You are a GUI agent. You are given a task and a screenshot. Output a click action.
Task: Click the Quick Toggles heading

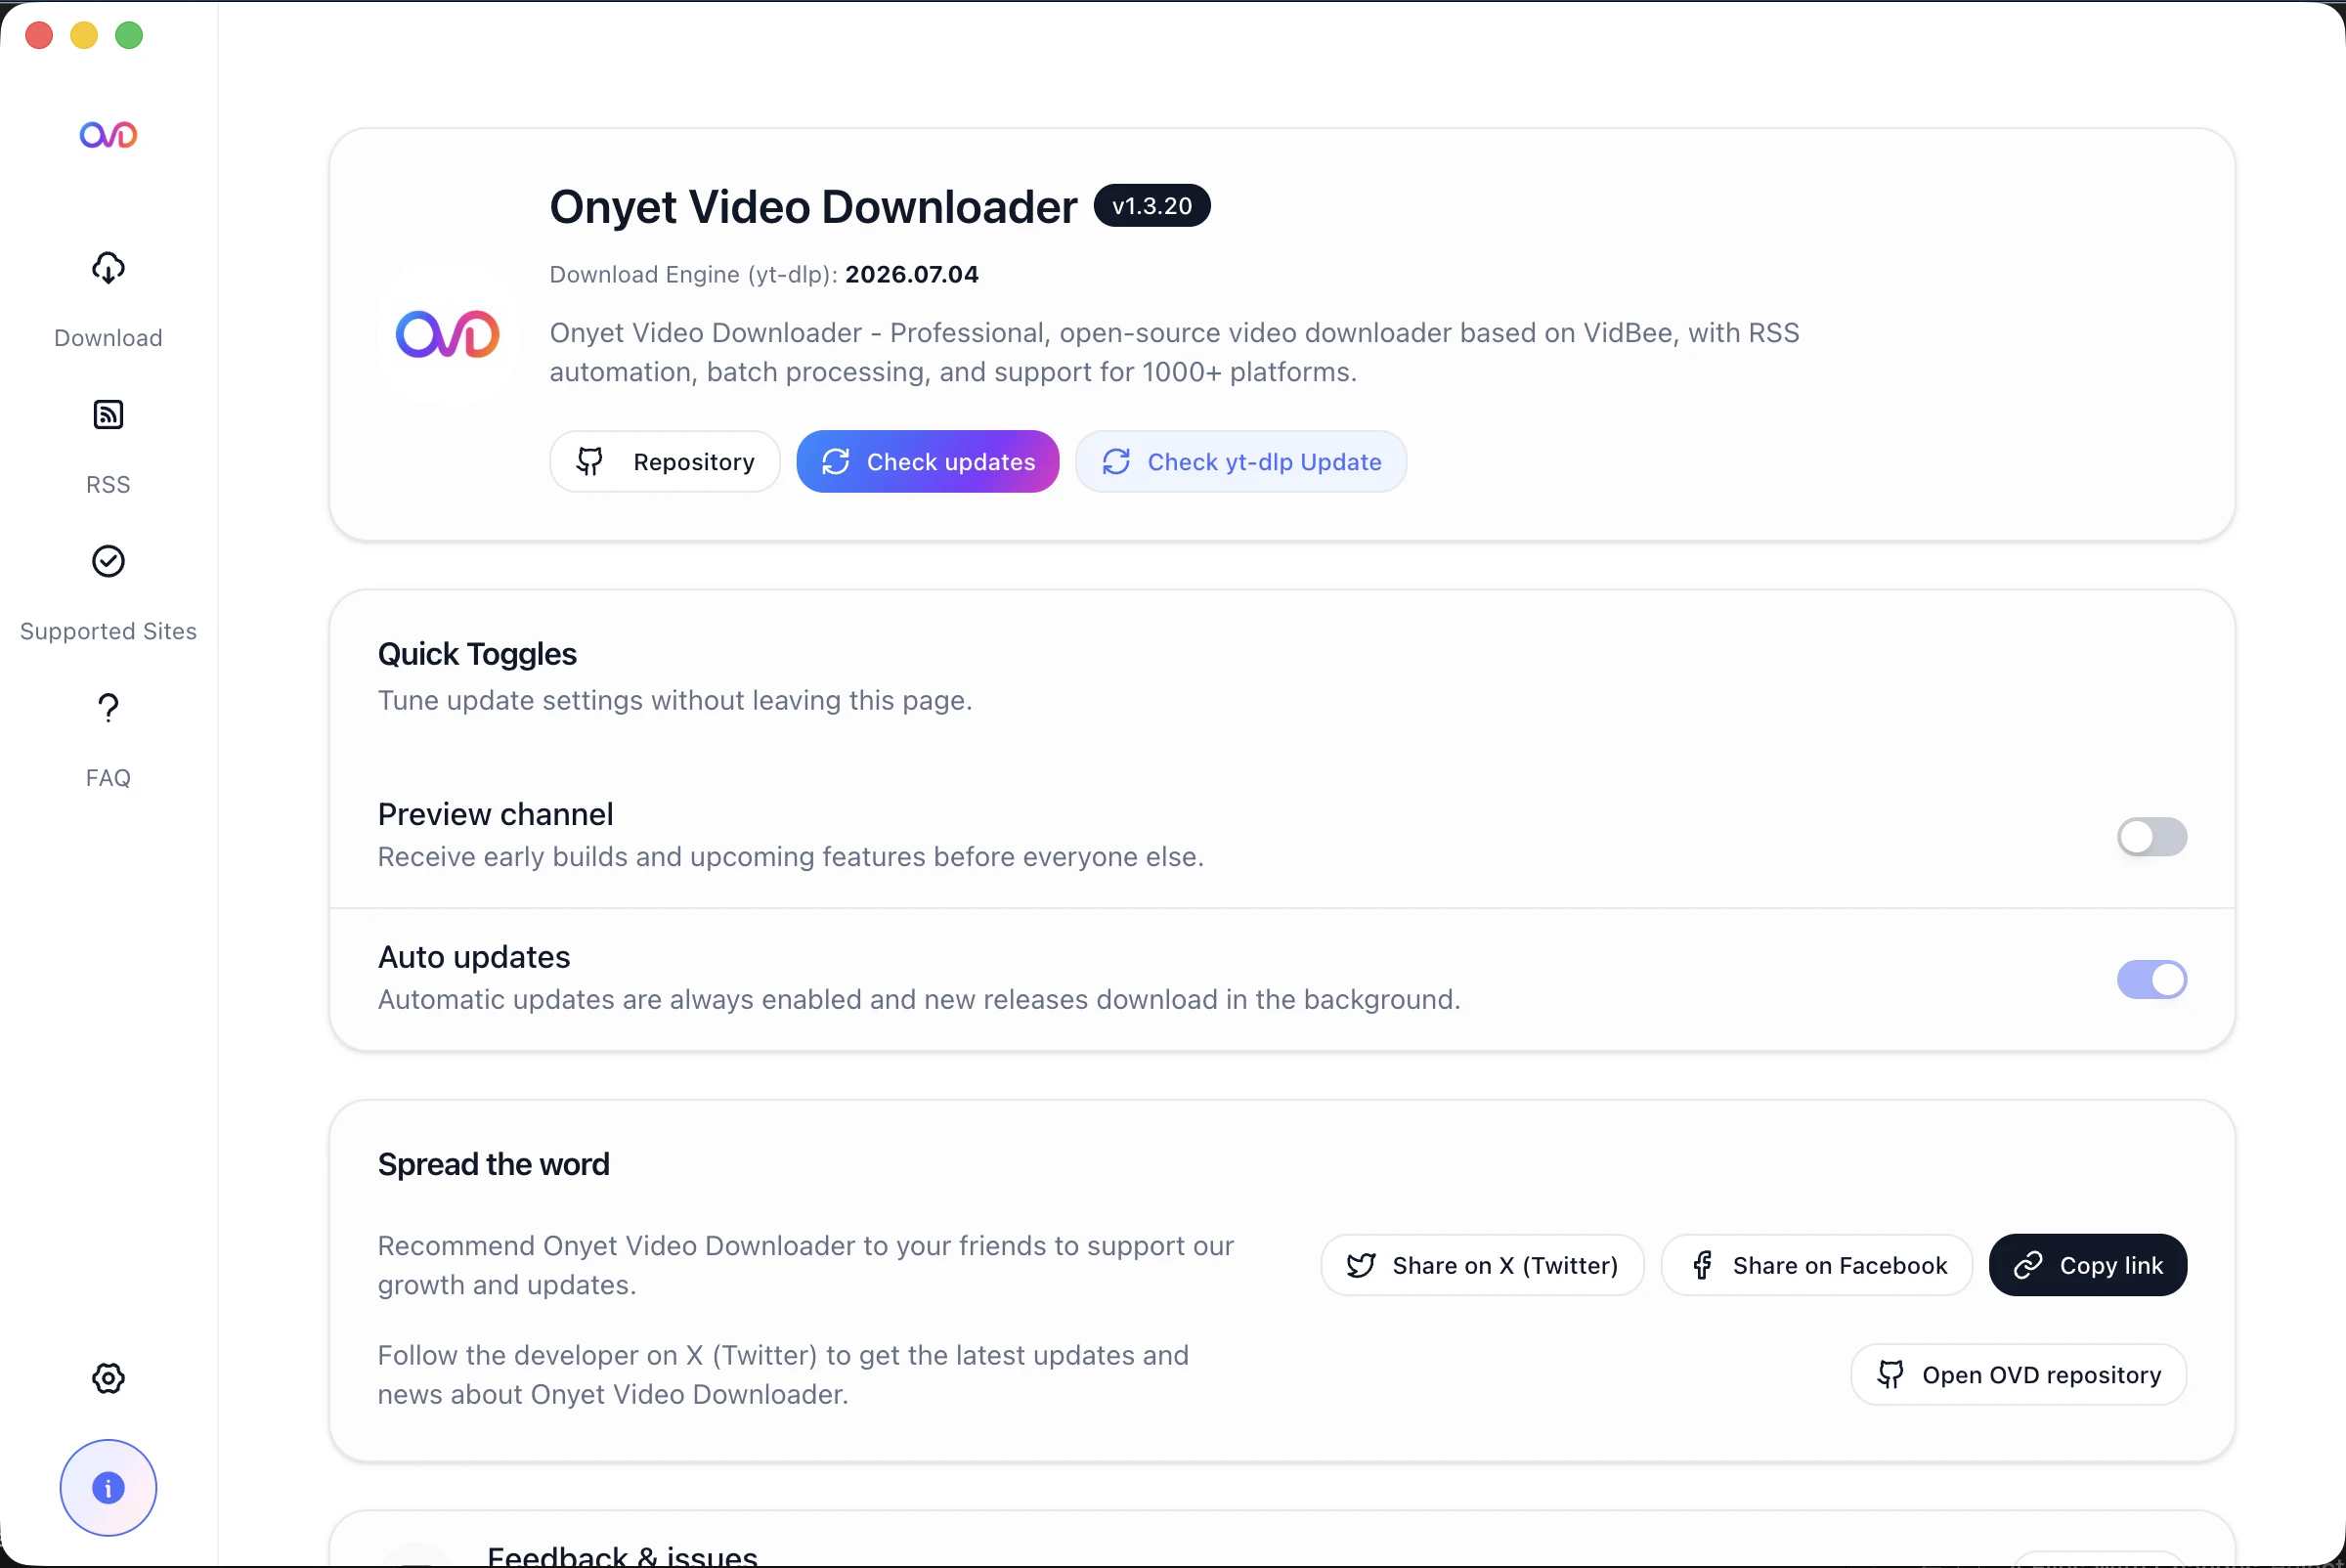coord(477,654)
